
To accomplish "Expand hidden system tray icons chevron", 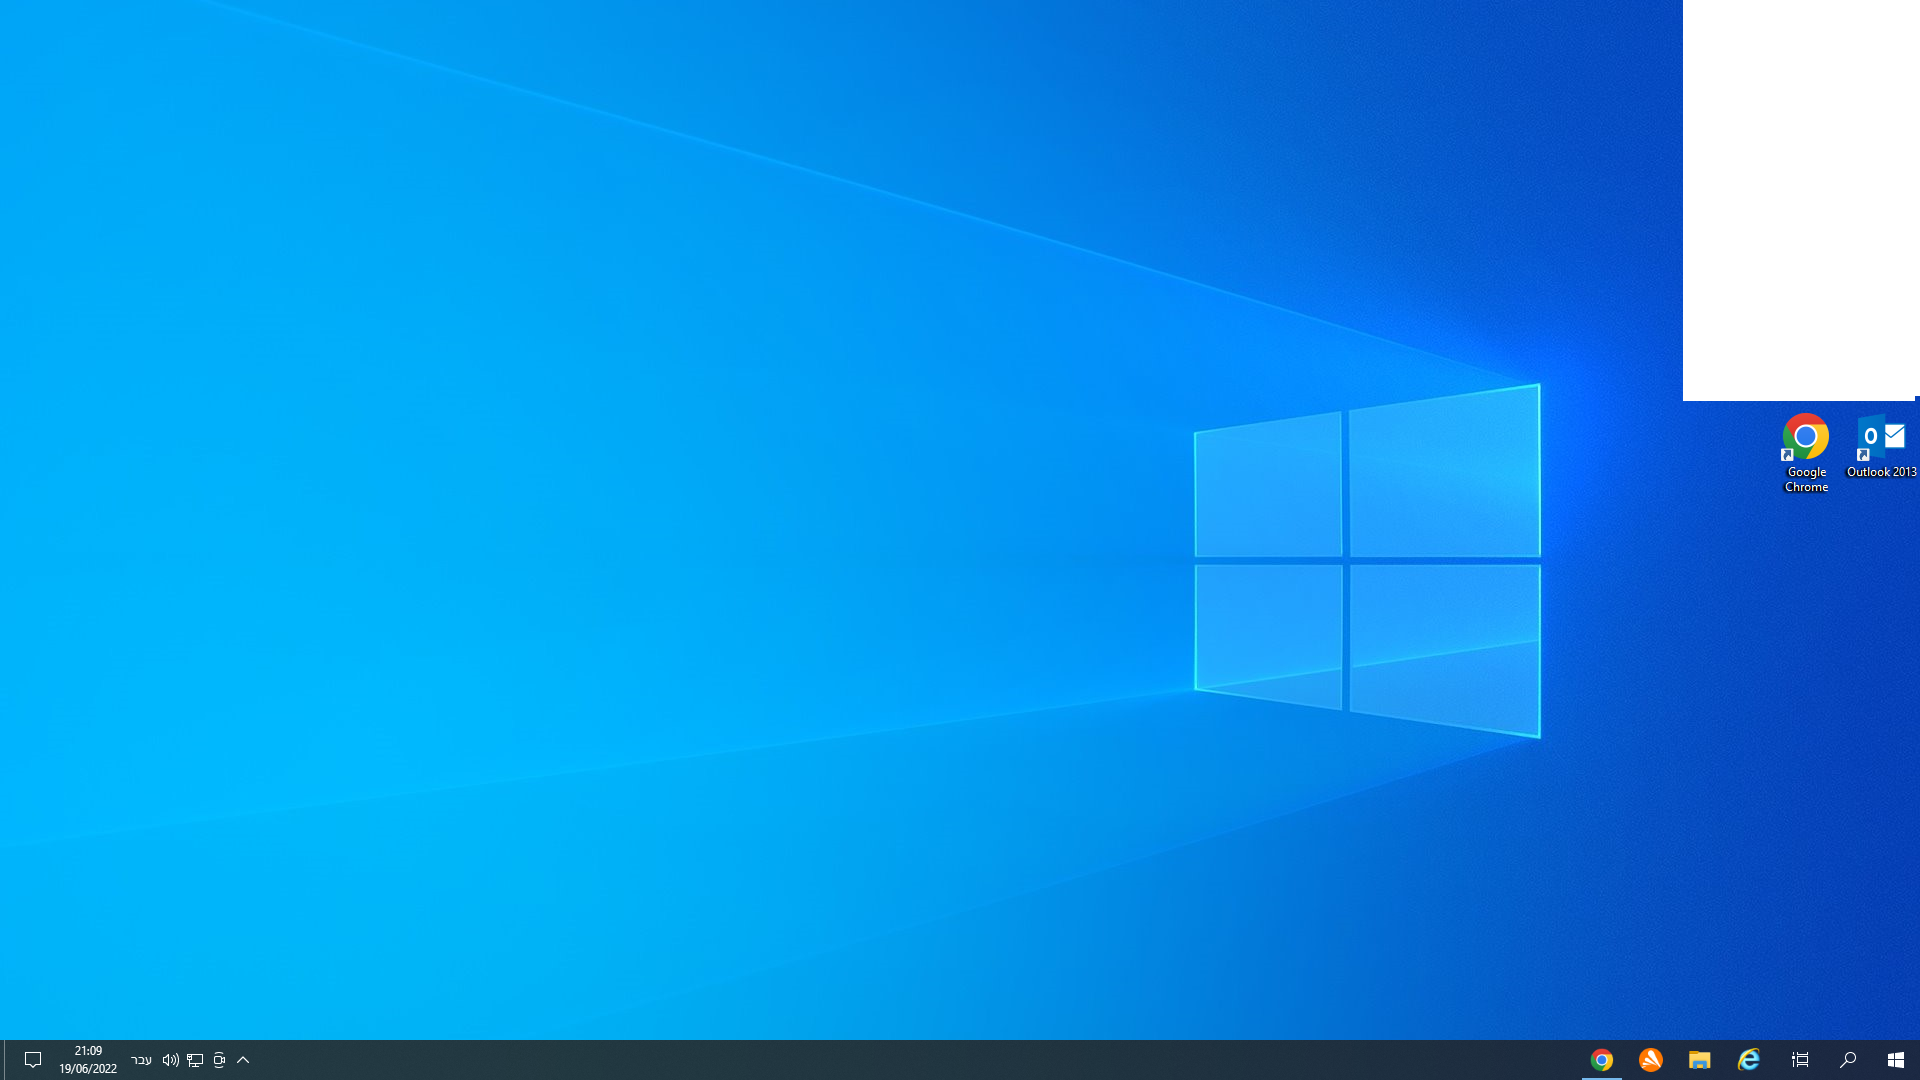I will 243,1060.
